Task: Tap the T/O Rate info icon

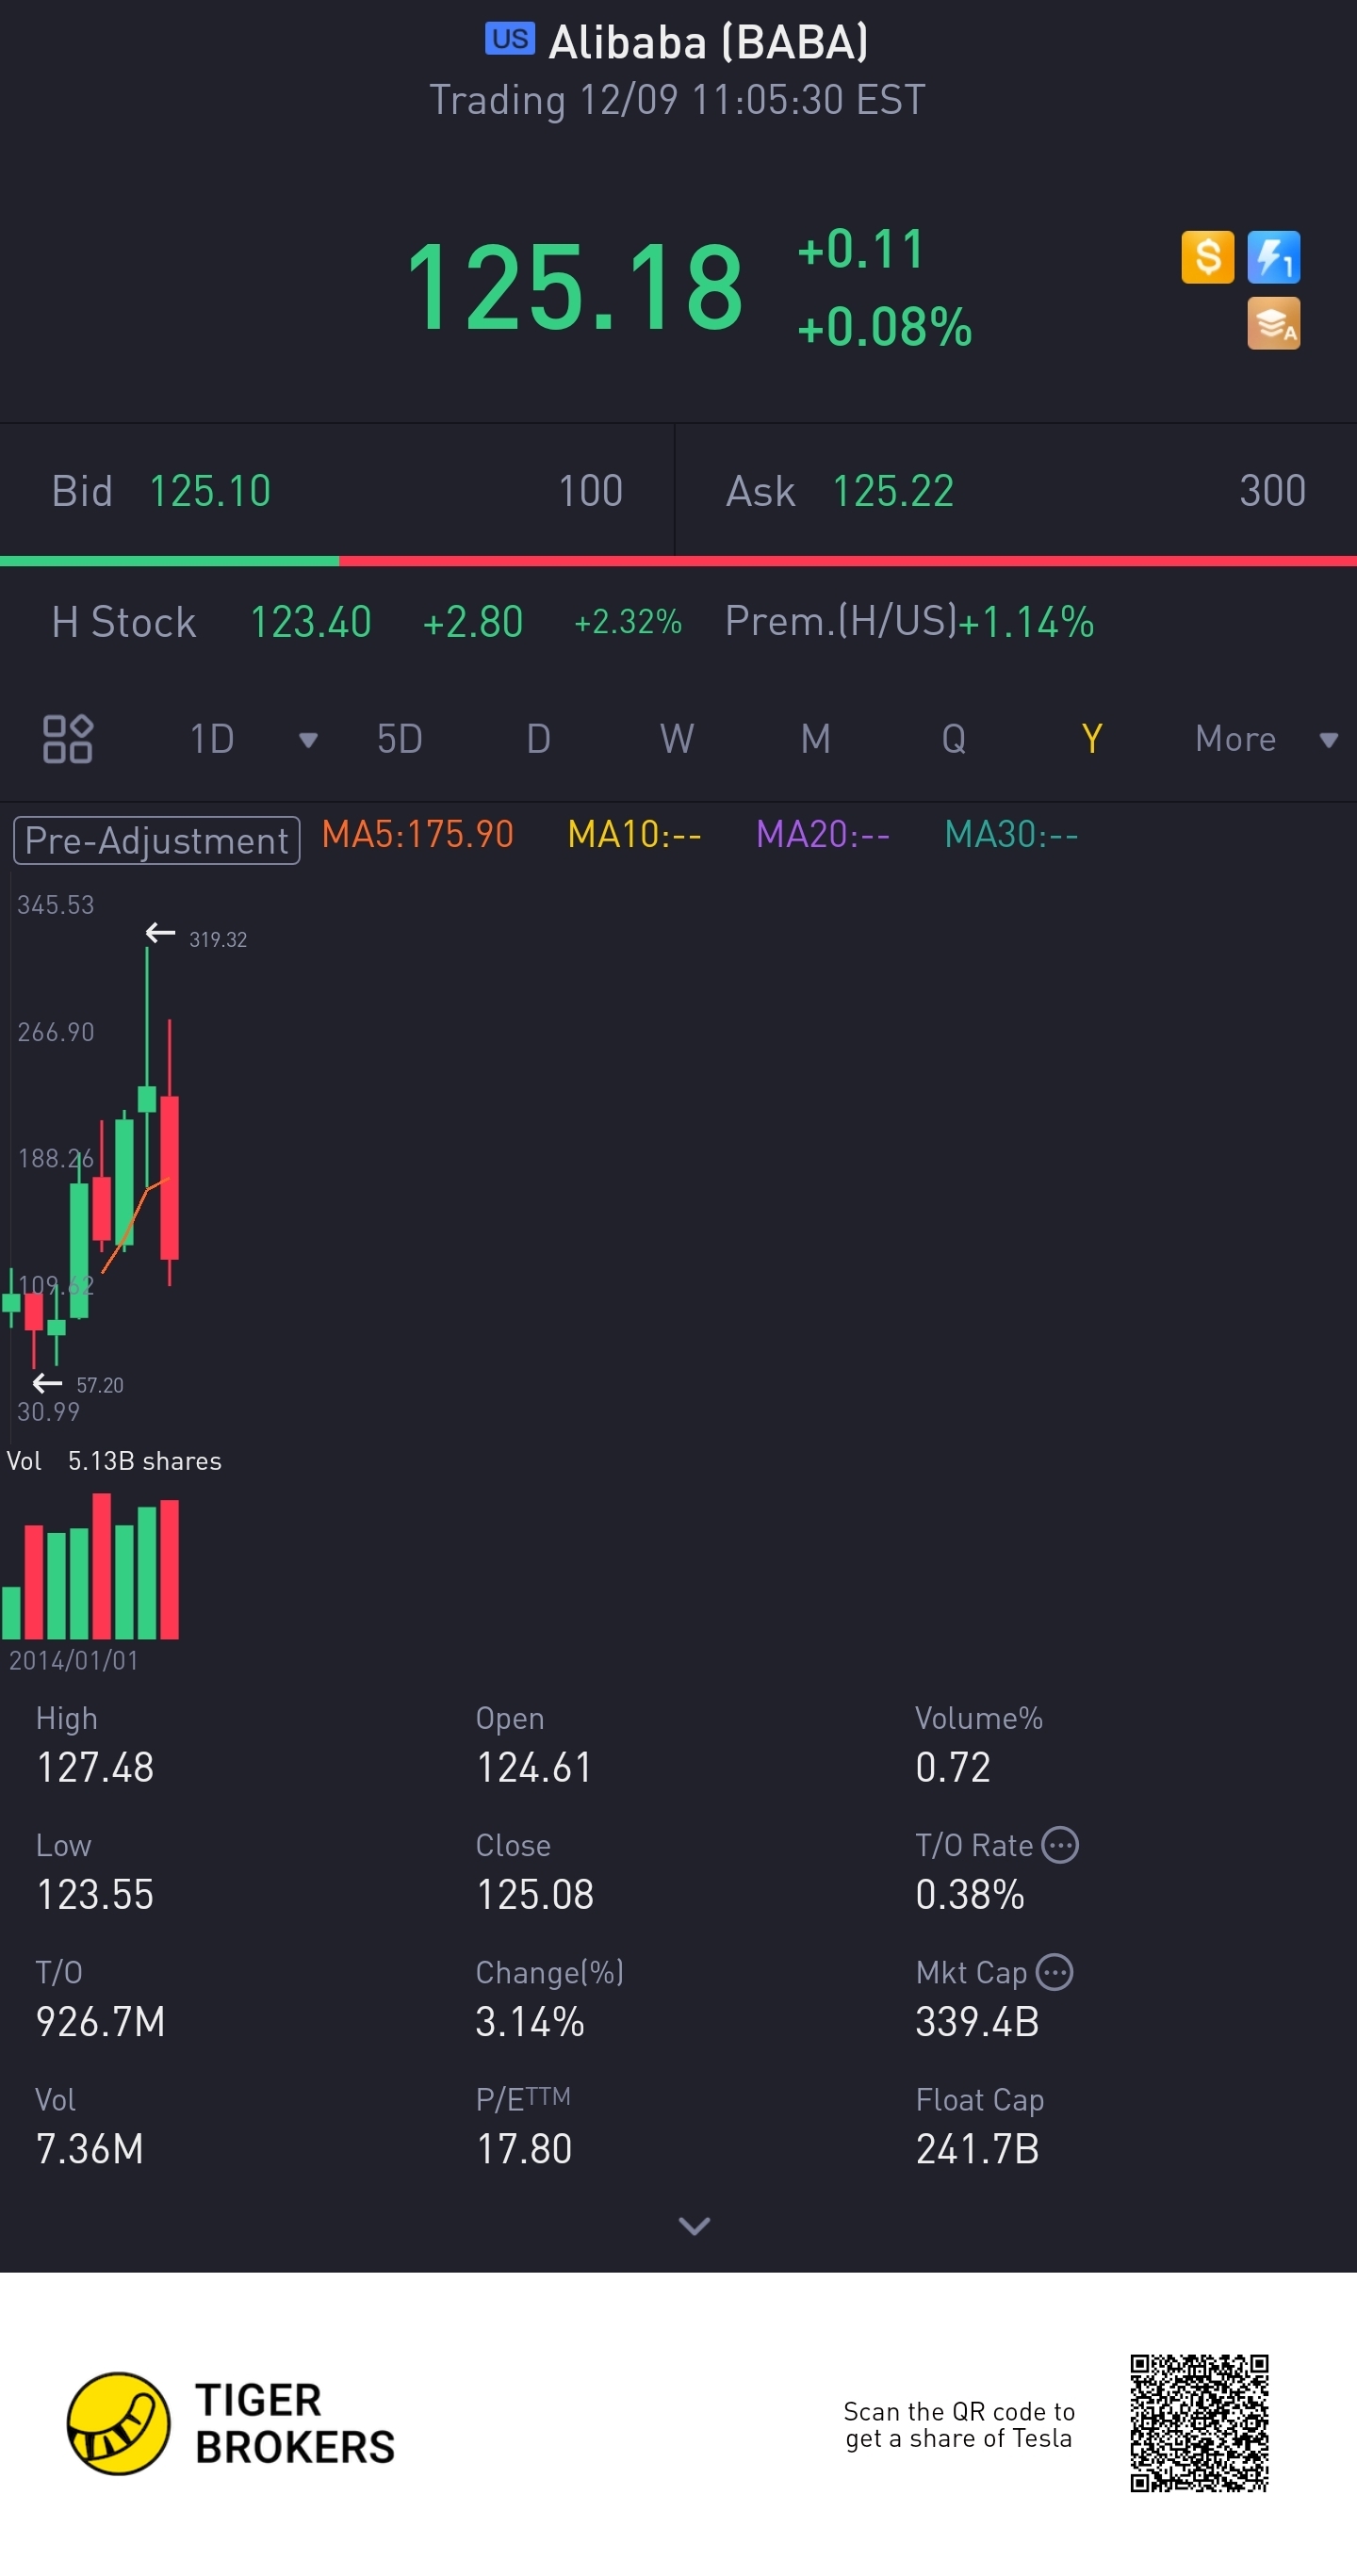Action: click(x=1059, y=1845)
